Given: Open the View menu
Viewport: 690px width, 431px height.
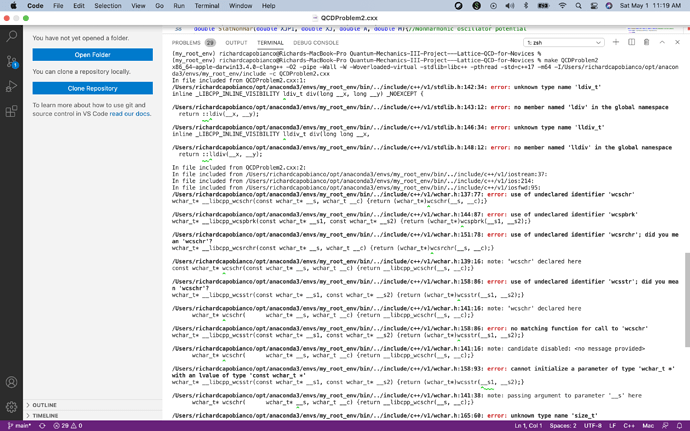Looking at the screenshot, I should (x=138, y=6).
